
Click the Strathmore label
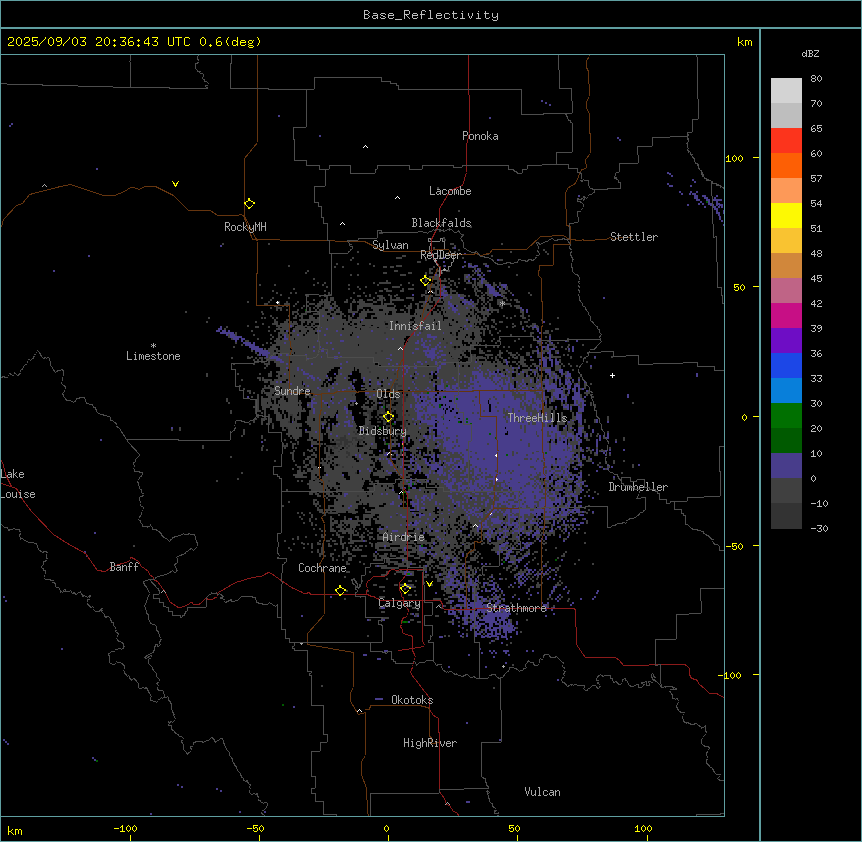[x=516, y=608]
